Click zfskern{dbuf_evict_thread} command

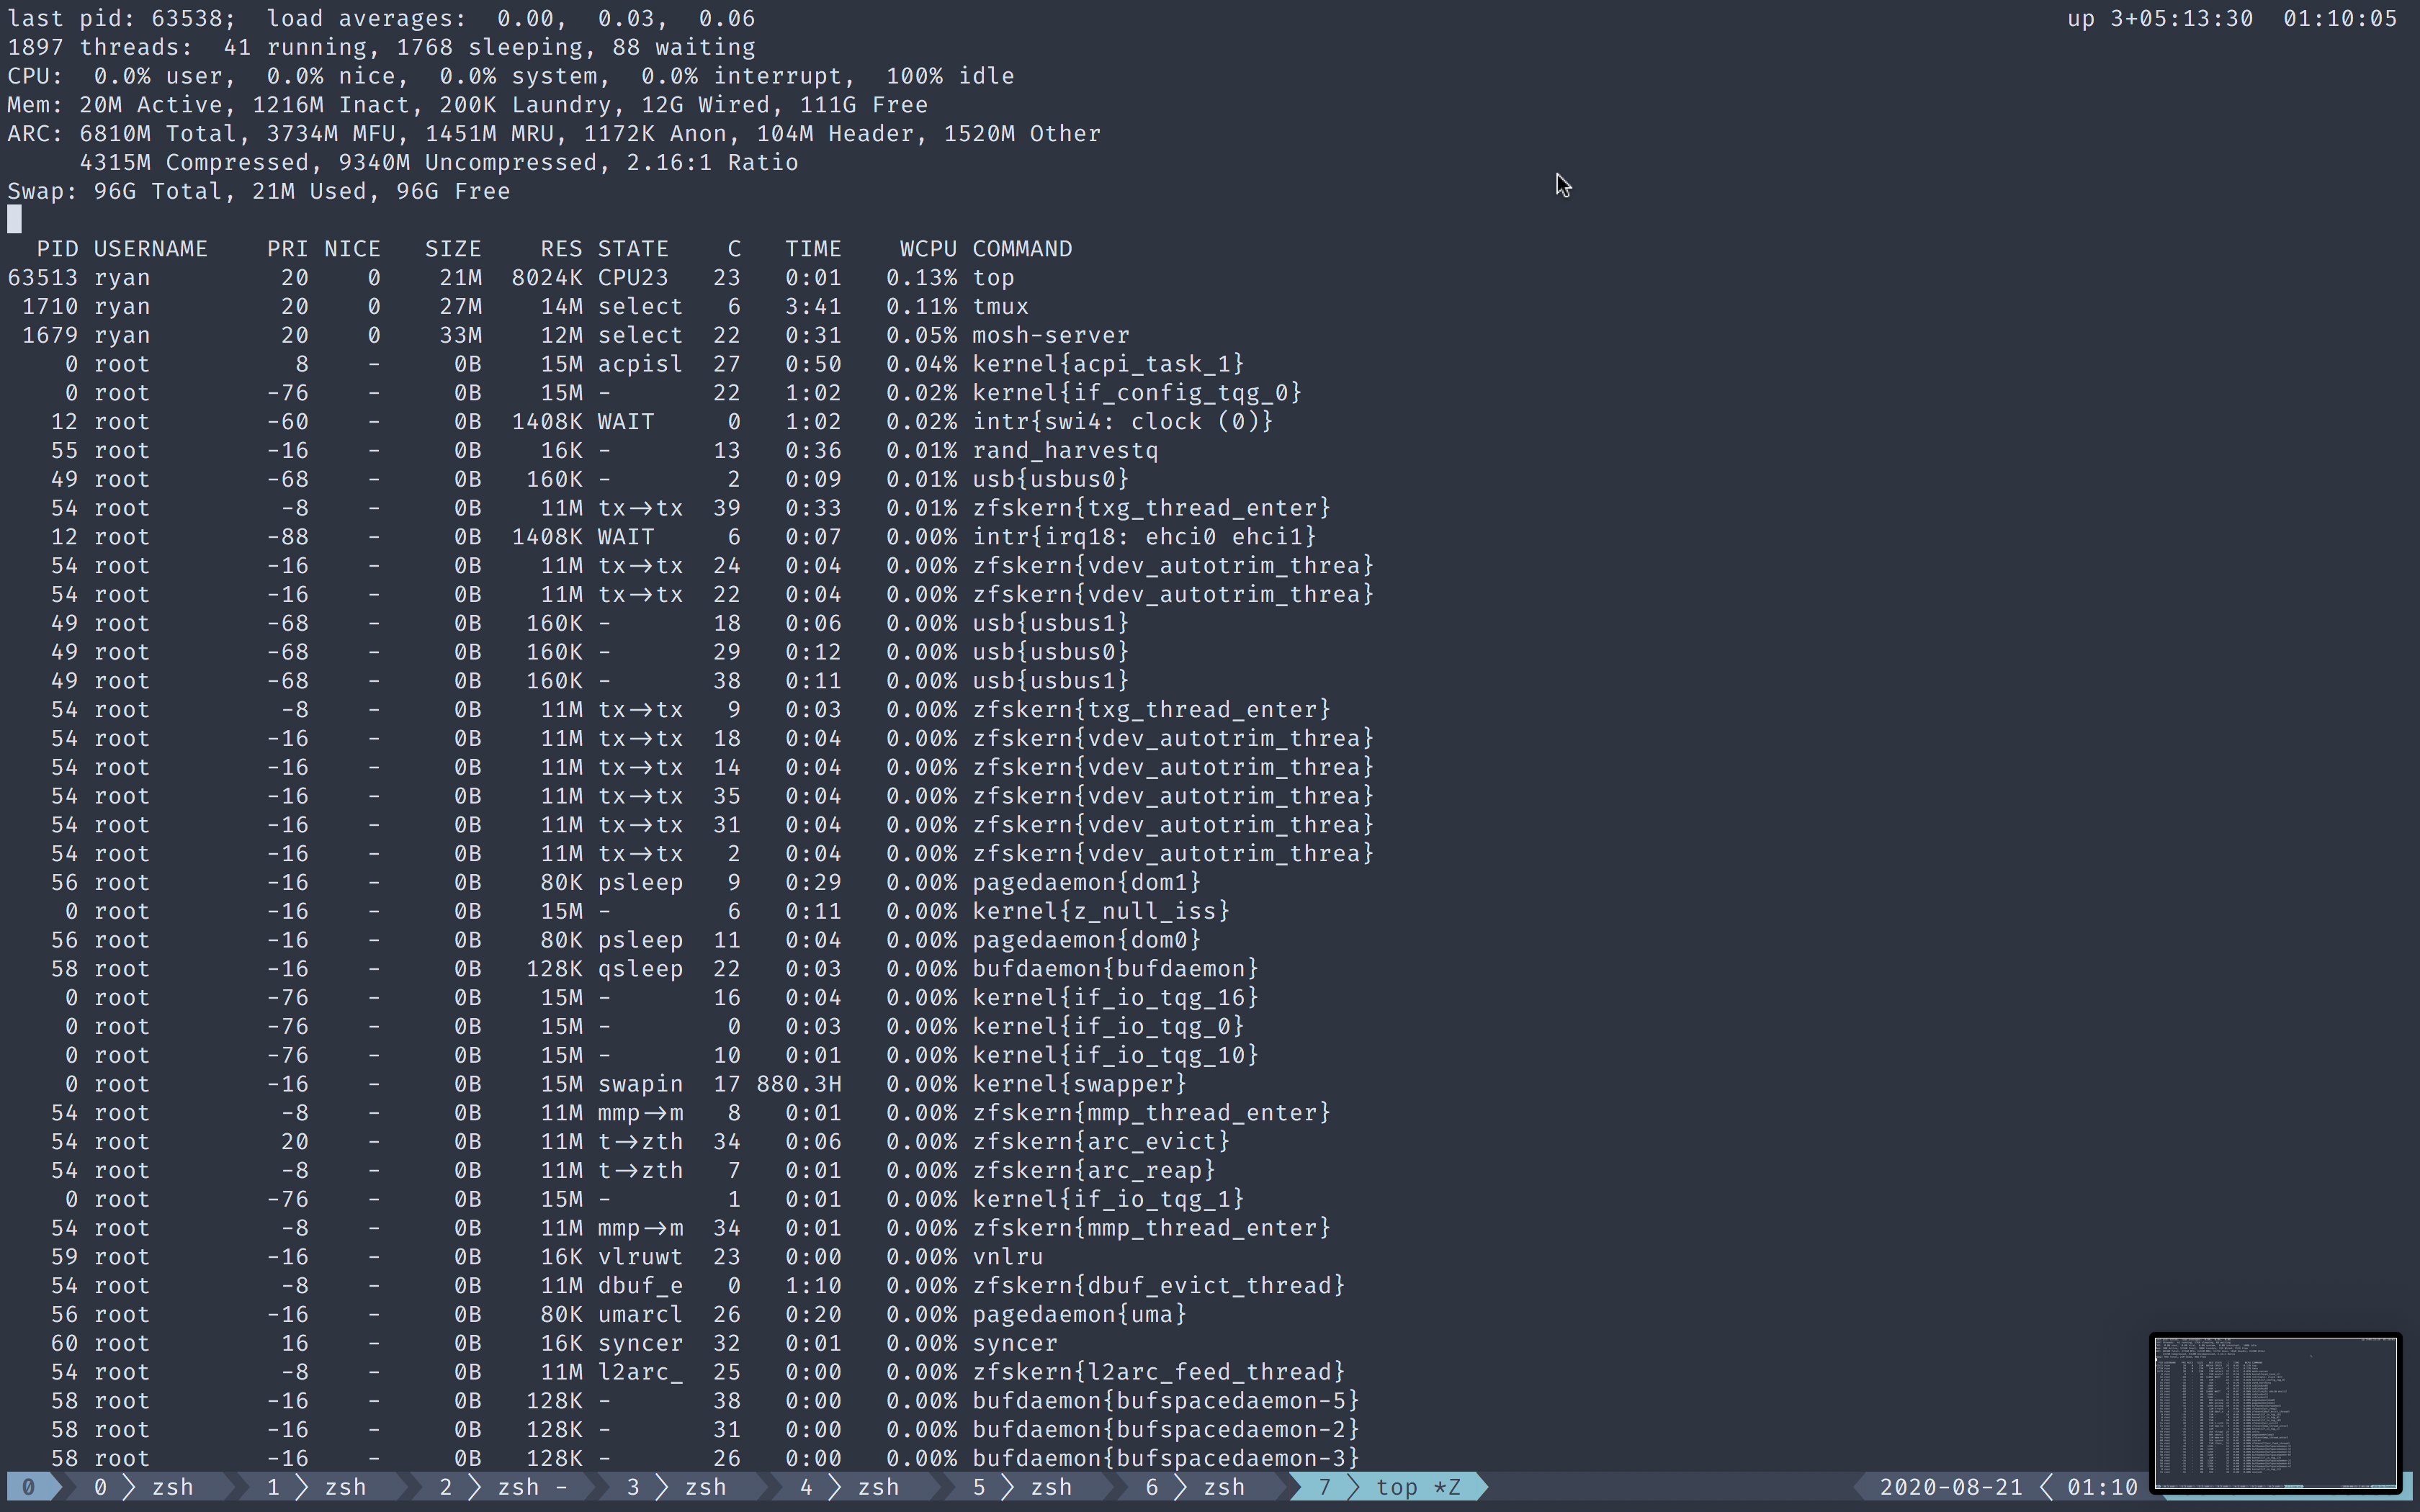pos(1159,1286)
